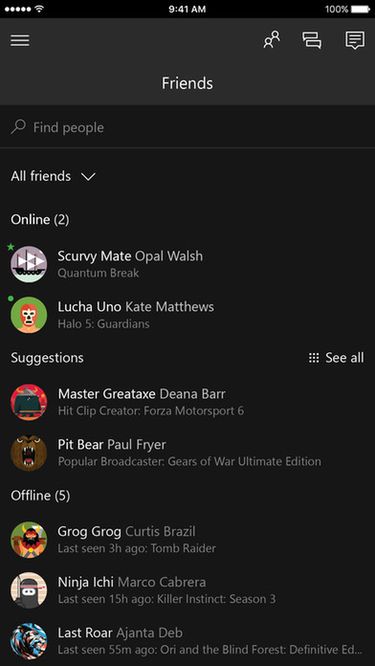Tap the Friends page title
The image size is (375, 666).
pyautogui.click(x=187, y=83)
